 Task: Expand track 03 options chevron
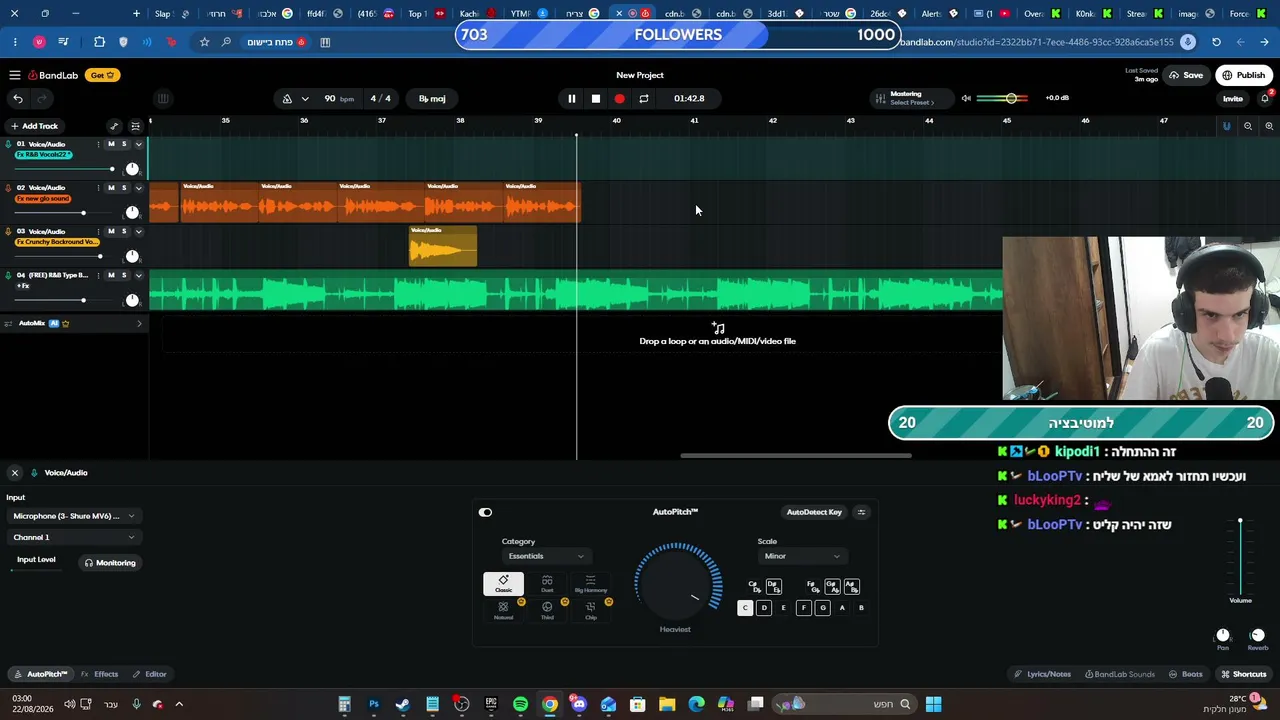138,231
